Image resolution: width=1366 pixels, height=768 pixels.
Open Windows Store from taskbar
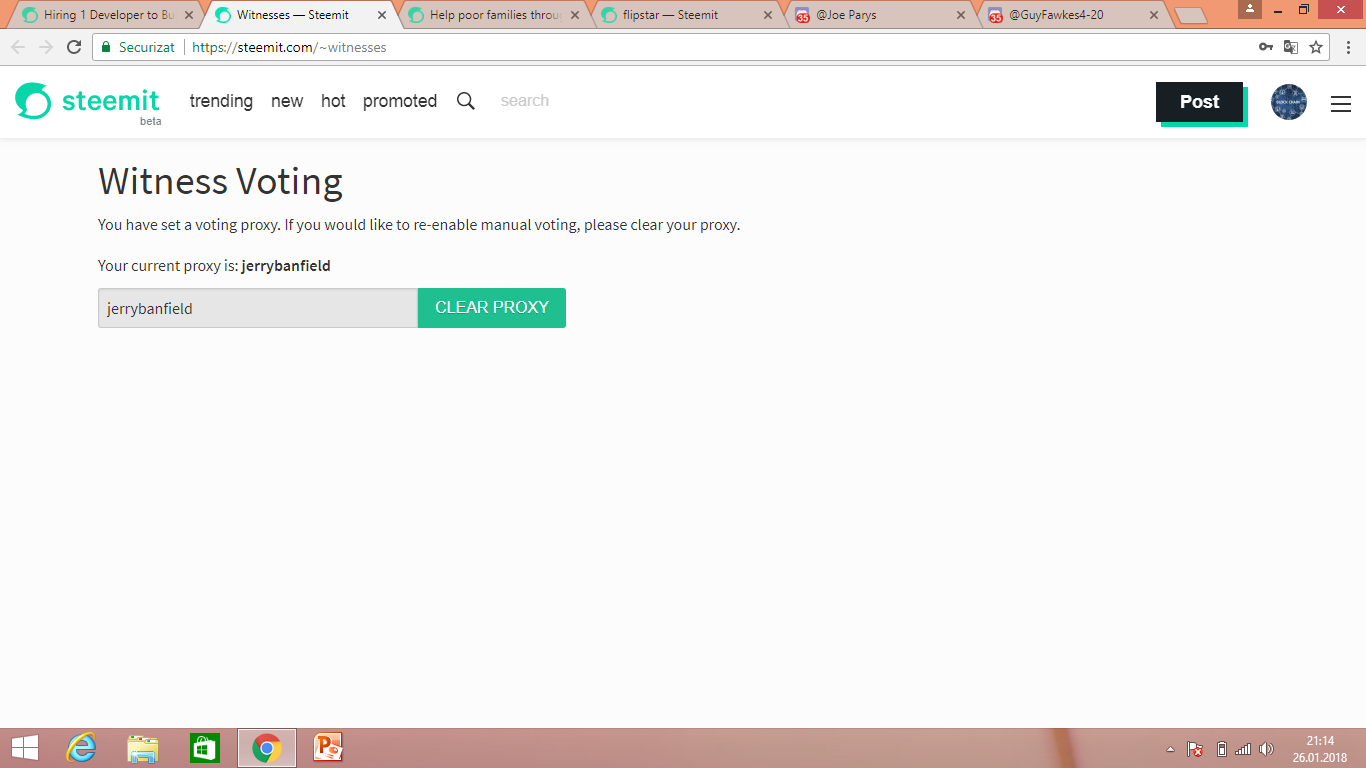point(204,748)
